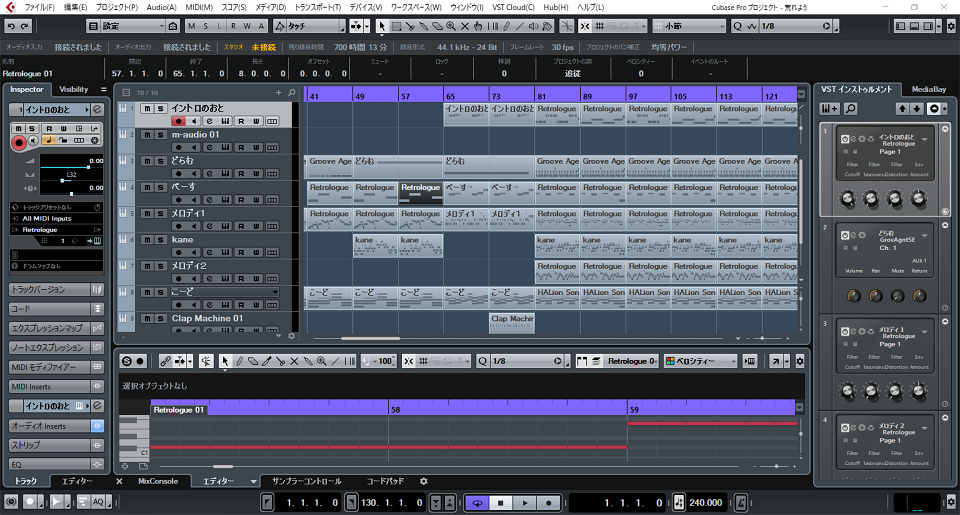Select the draw pencil tool in project toolbar
960x515 pixels.
pos(506,26)
